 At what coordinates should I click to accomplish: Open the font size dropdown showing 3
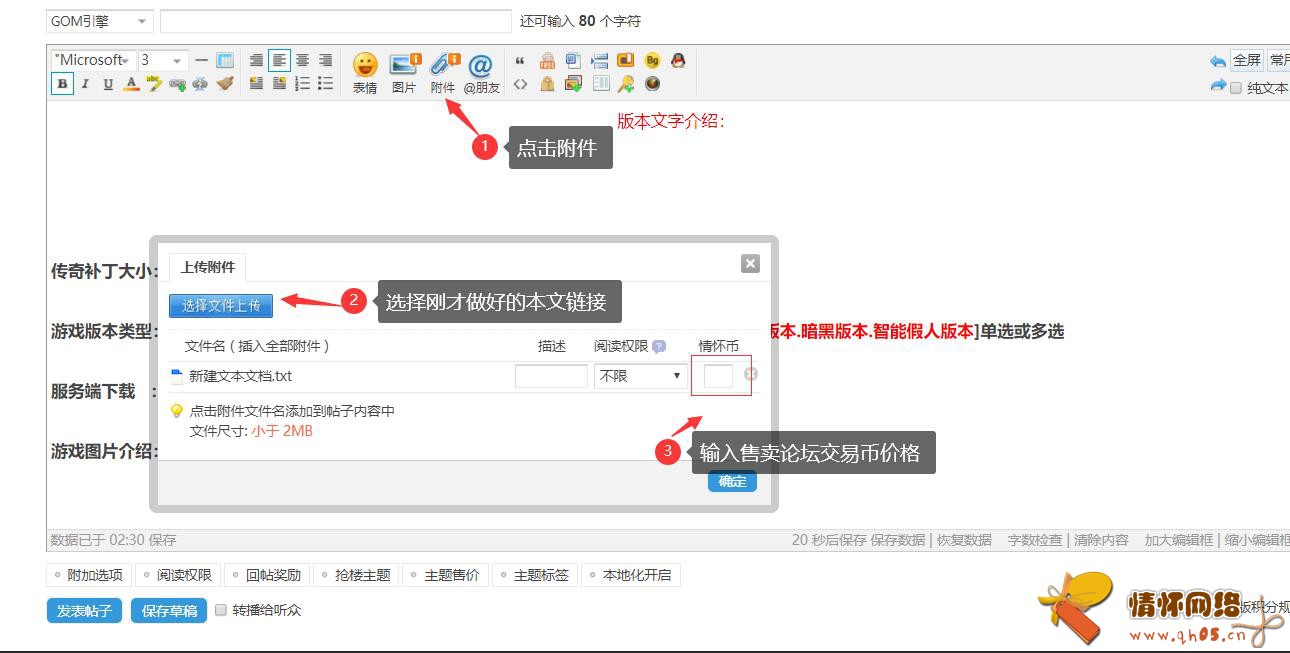(x=162, y=60)
